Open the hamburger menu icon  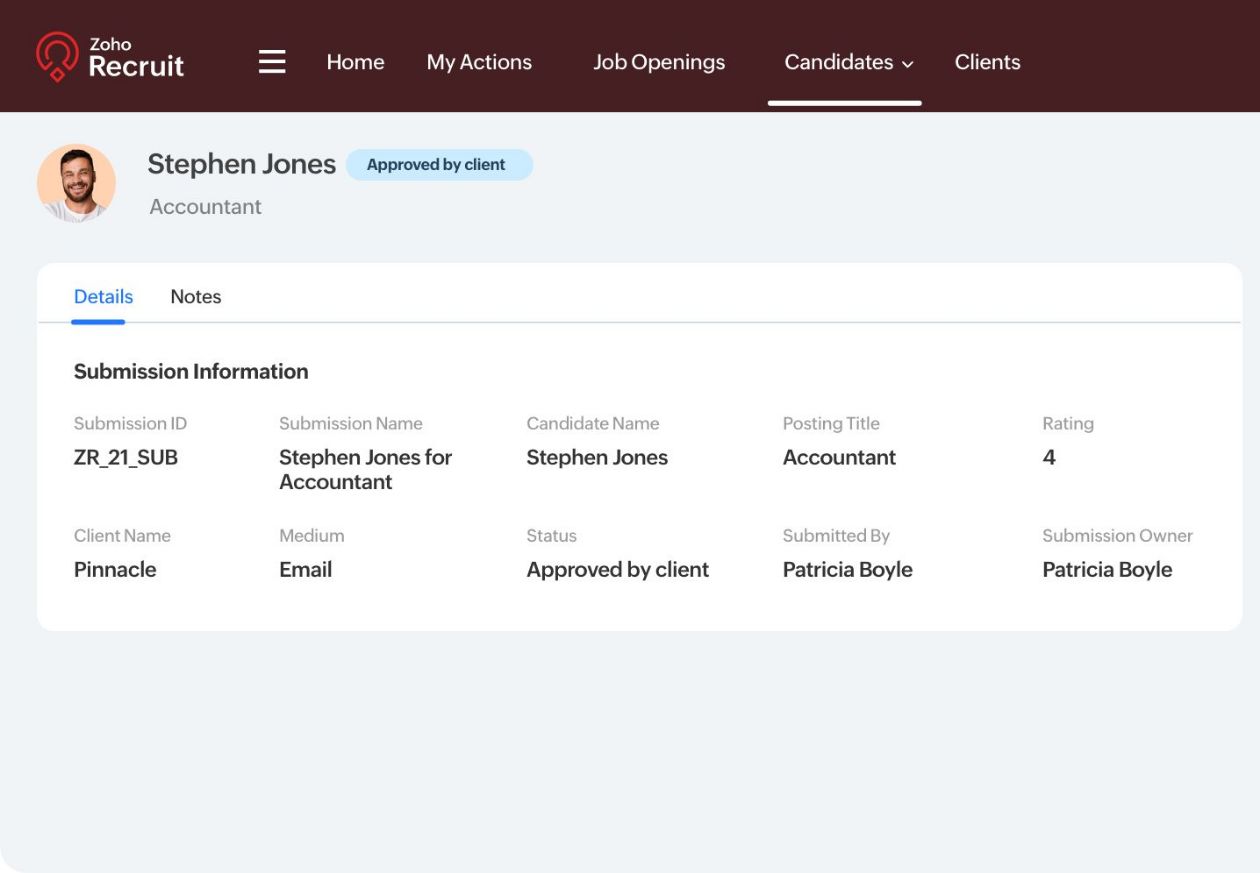point(272,62)
